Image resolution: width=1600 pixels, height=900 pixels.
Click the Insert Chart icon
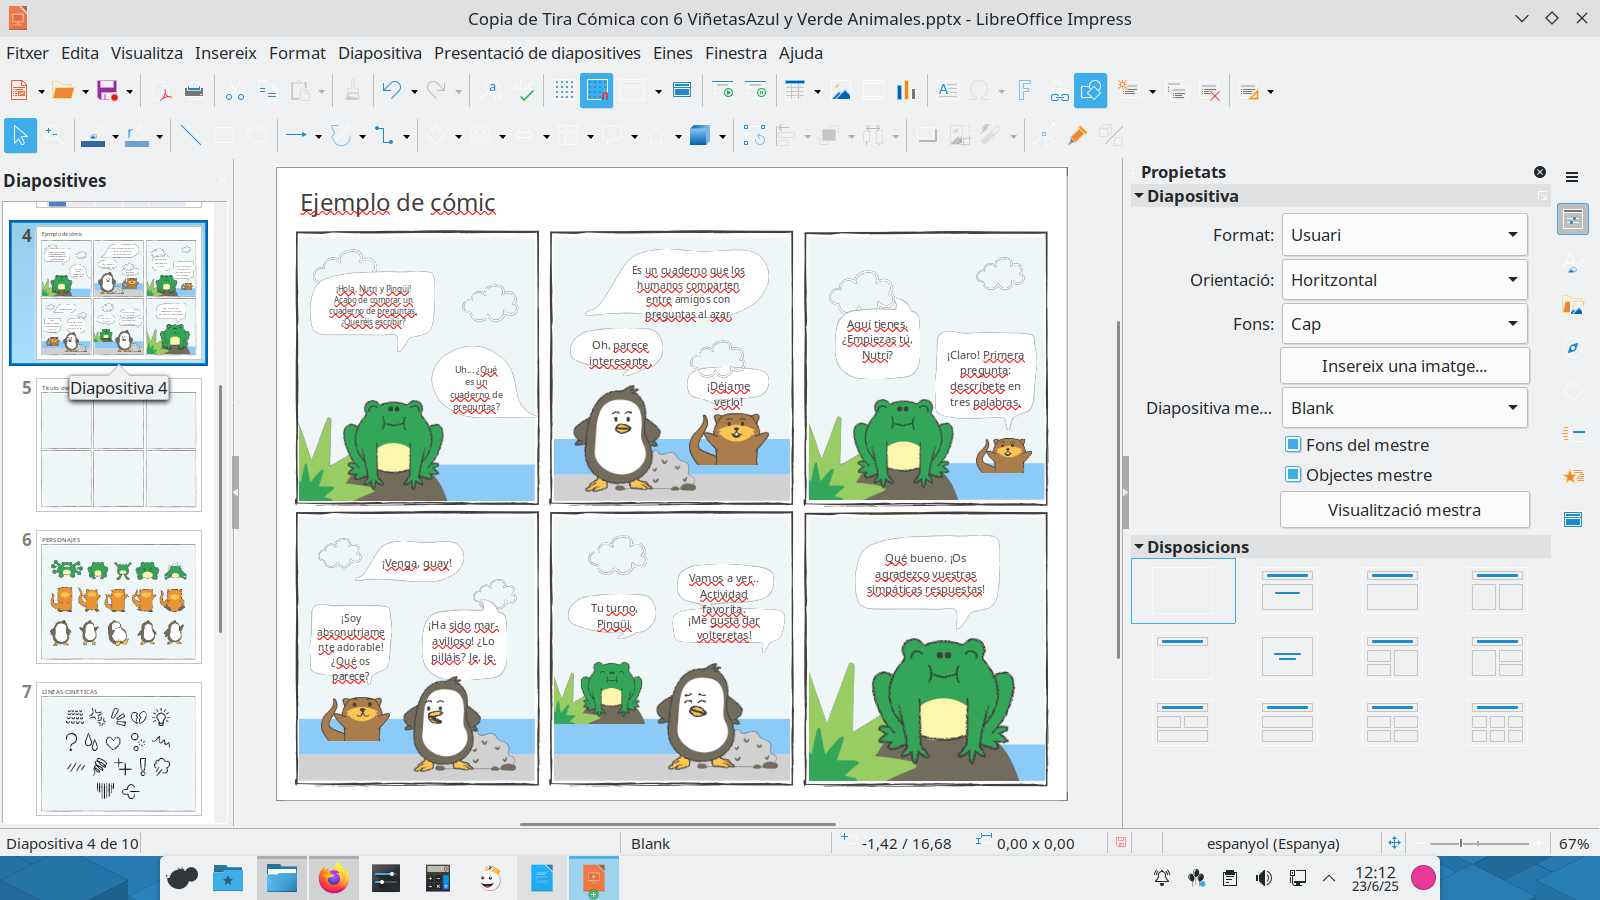[x=906, y=91]
